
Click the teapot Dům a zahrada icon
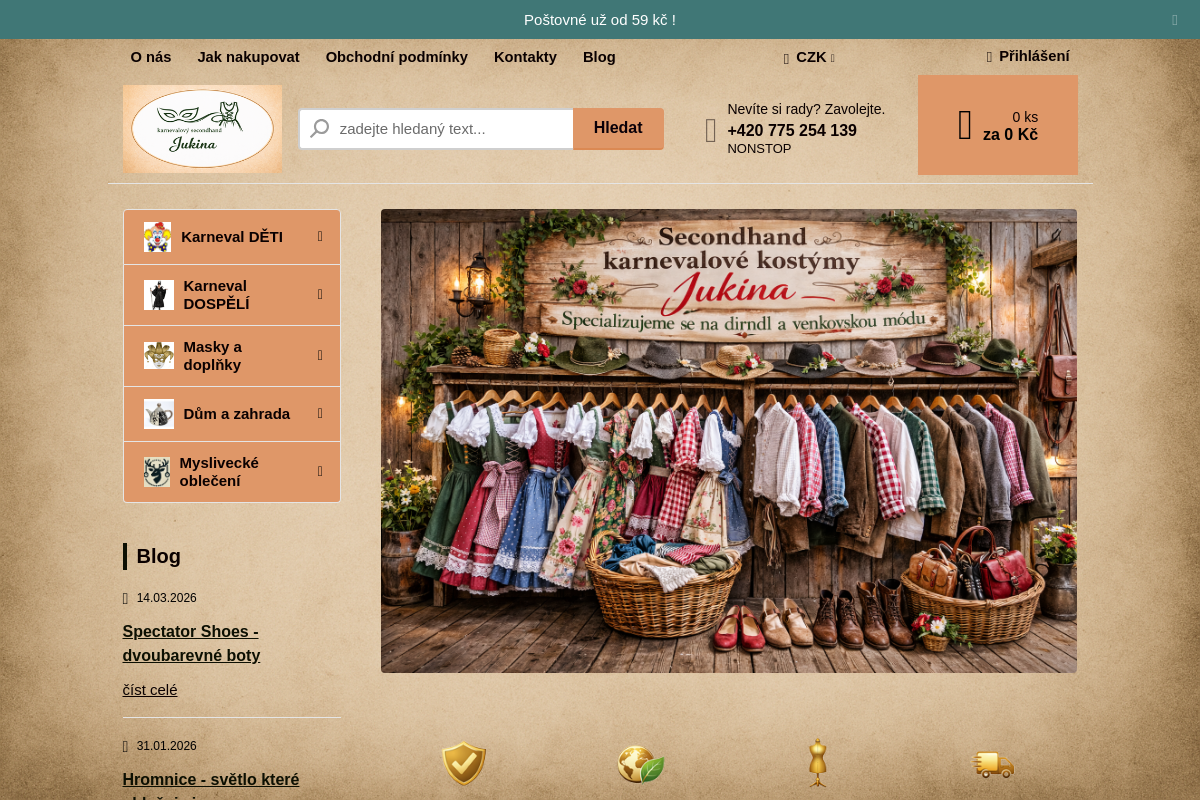[158, 414]
